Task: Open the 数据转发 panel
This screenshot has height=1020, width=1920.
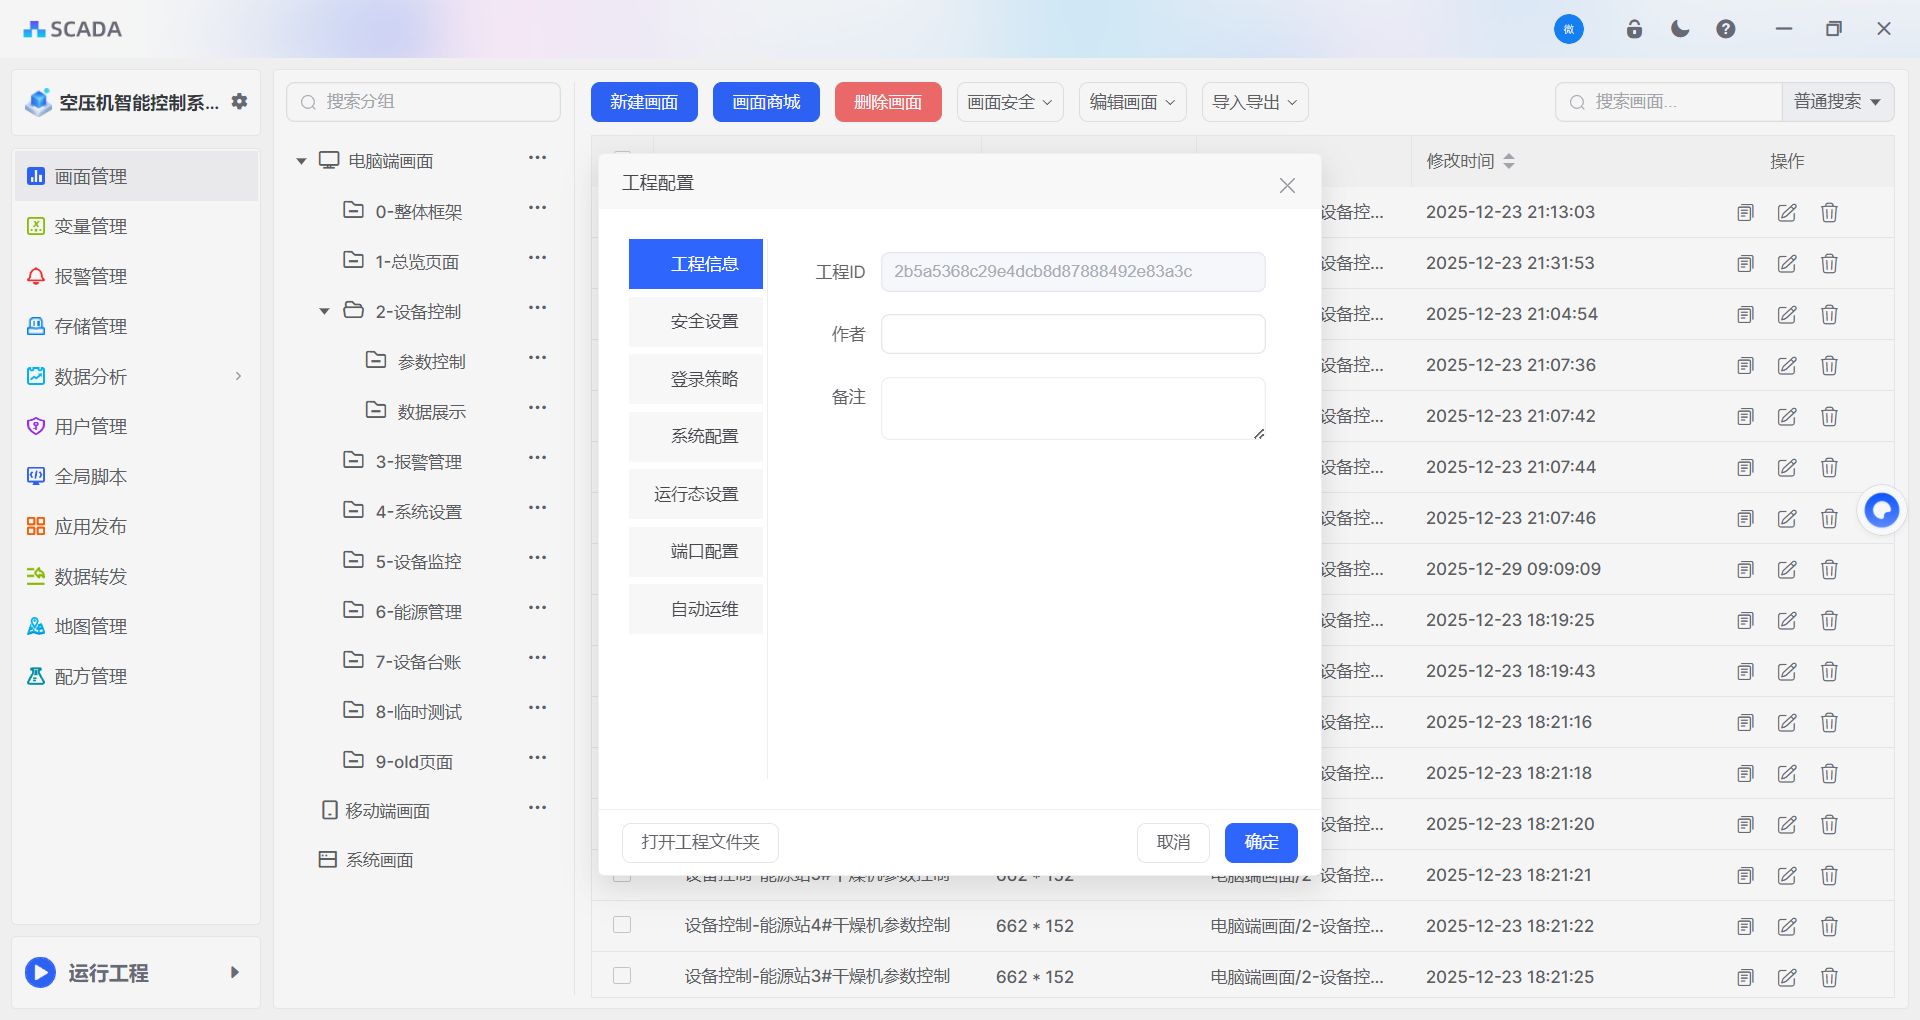Action: point(90,576)
